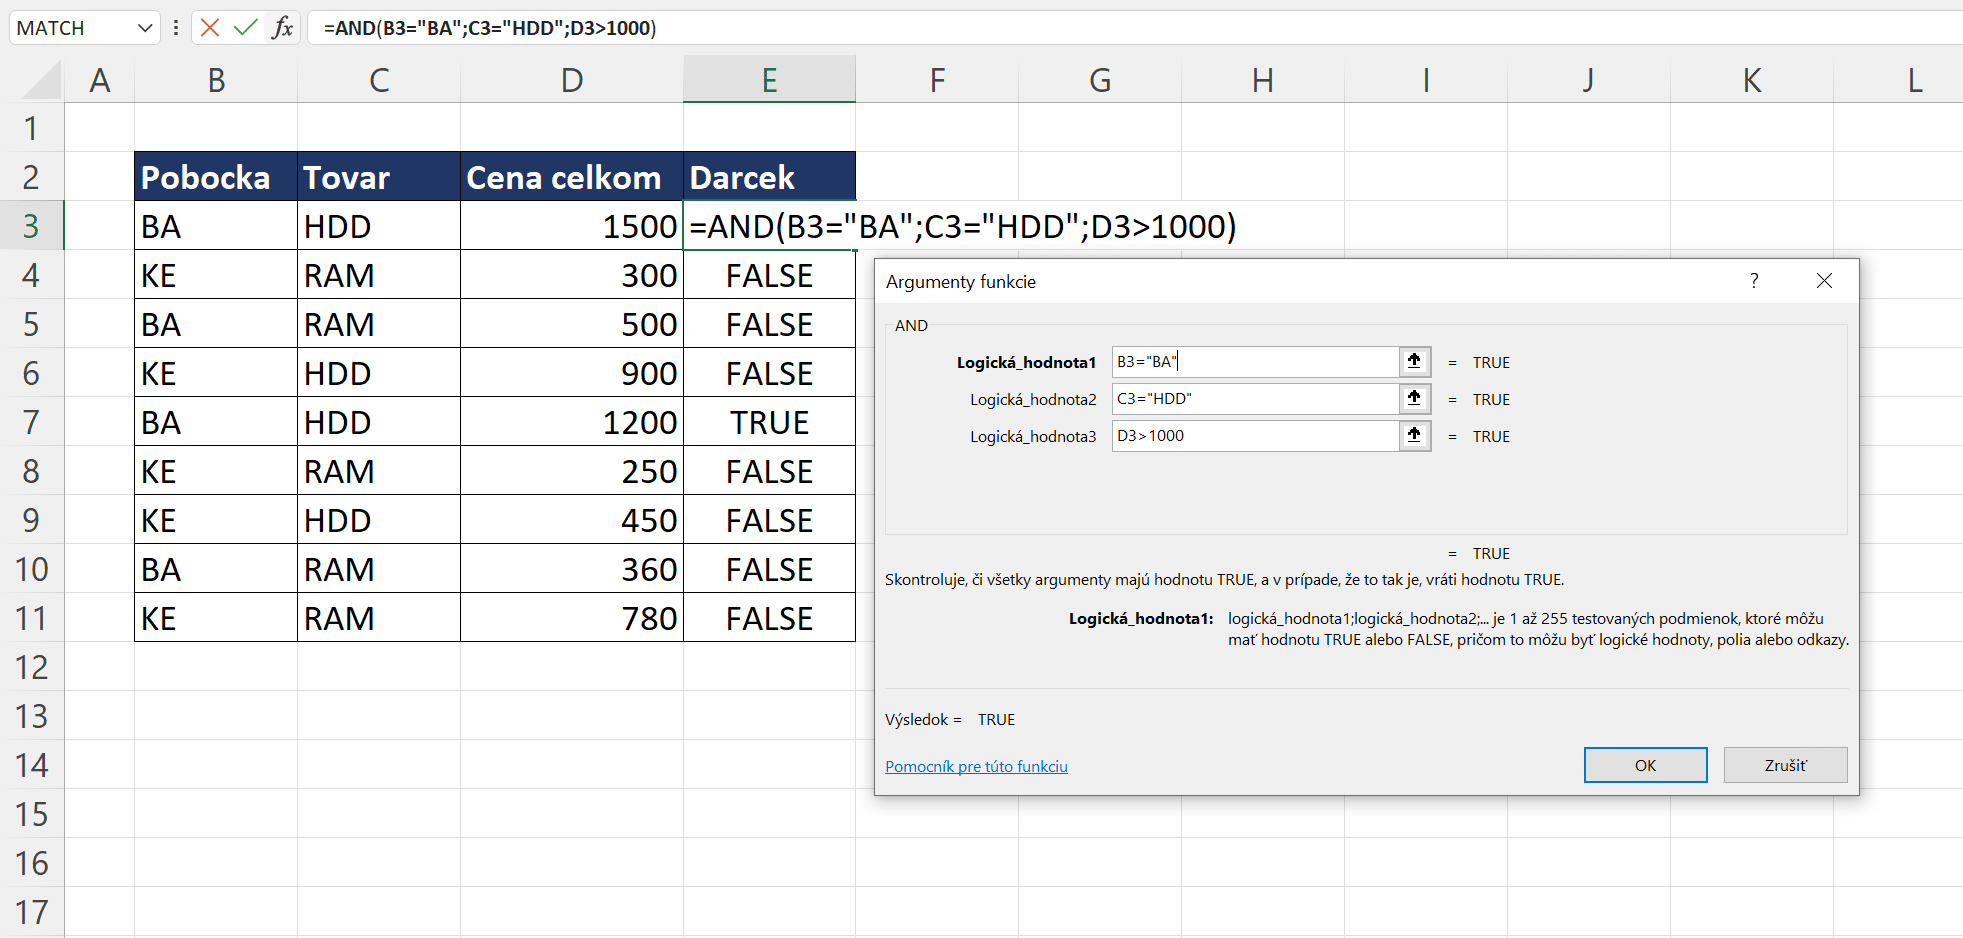This screenshot has width=1963, height=938.
Task: Select column F header
Action: (937, 80)
